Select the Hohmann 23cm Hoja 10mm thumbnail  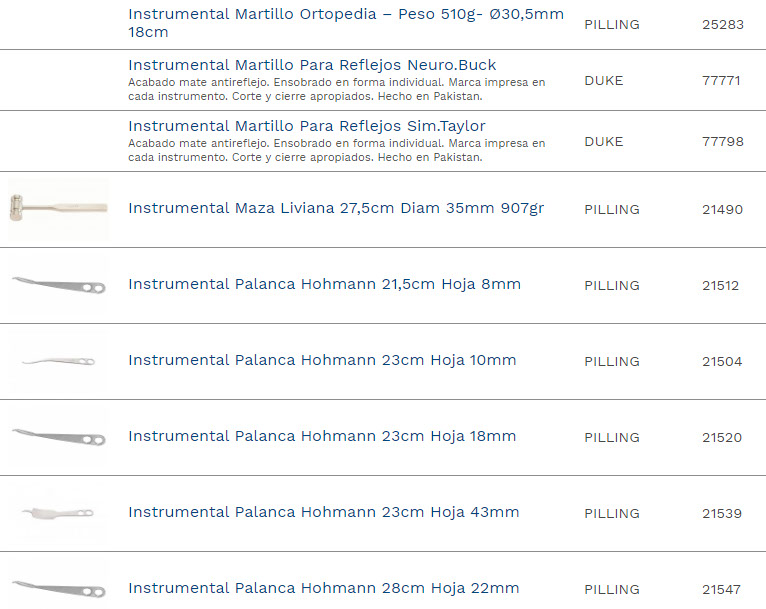(x=58, y=361)
